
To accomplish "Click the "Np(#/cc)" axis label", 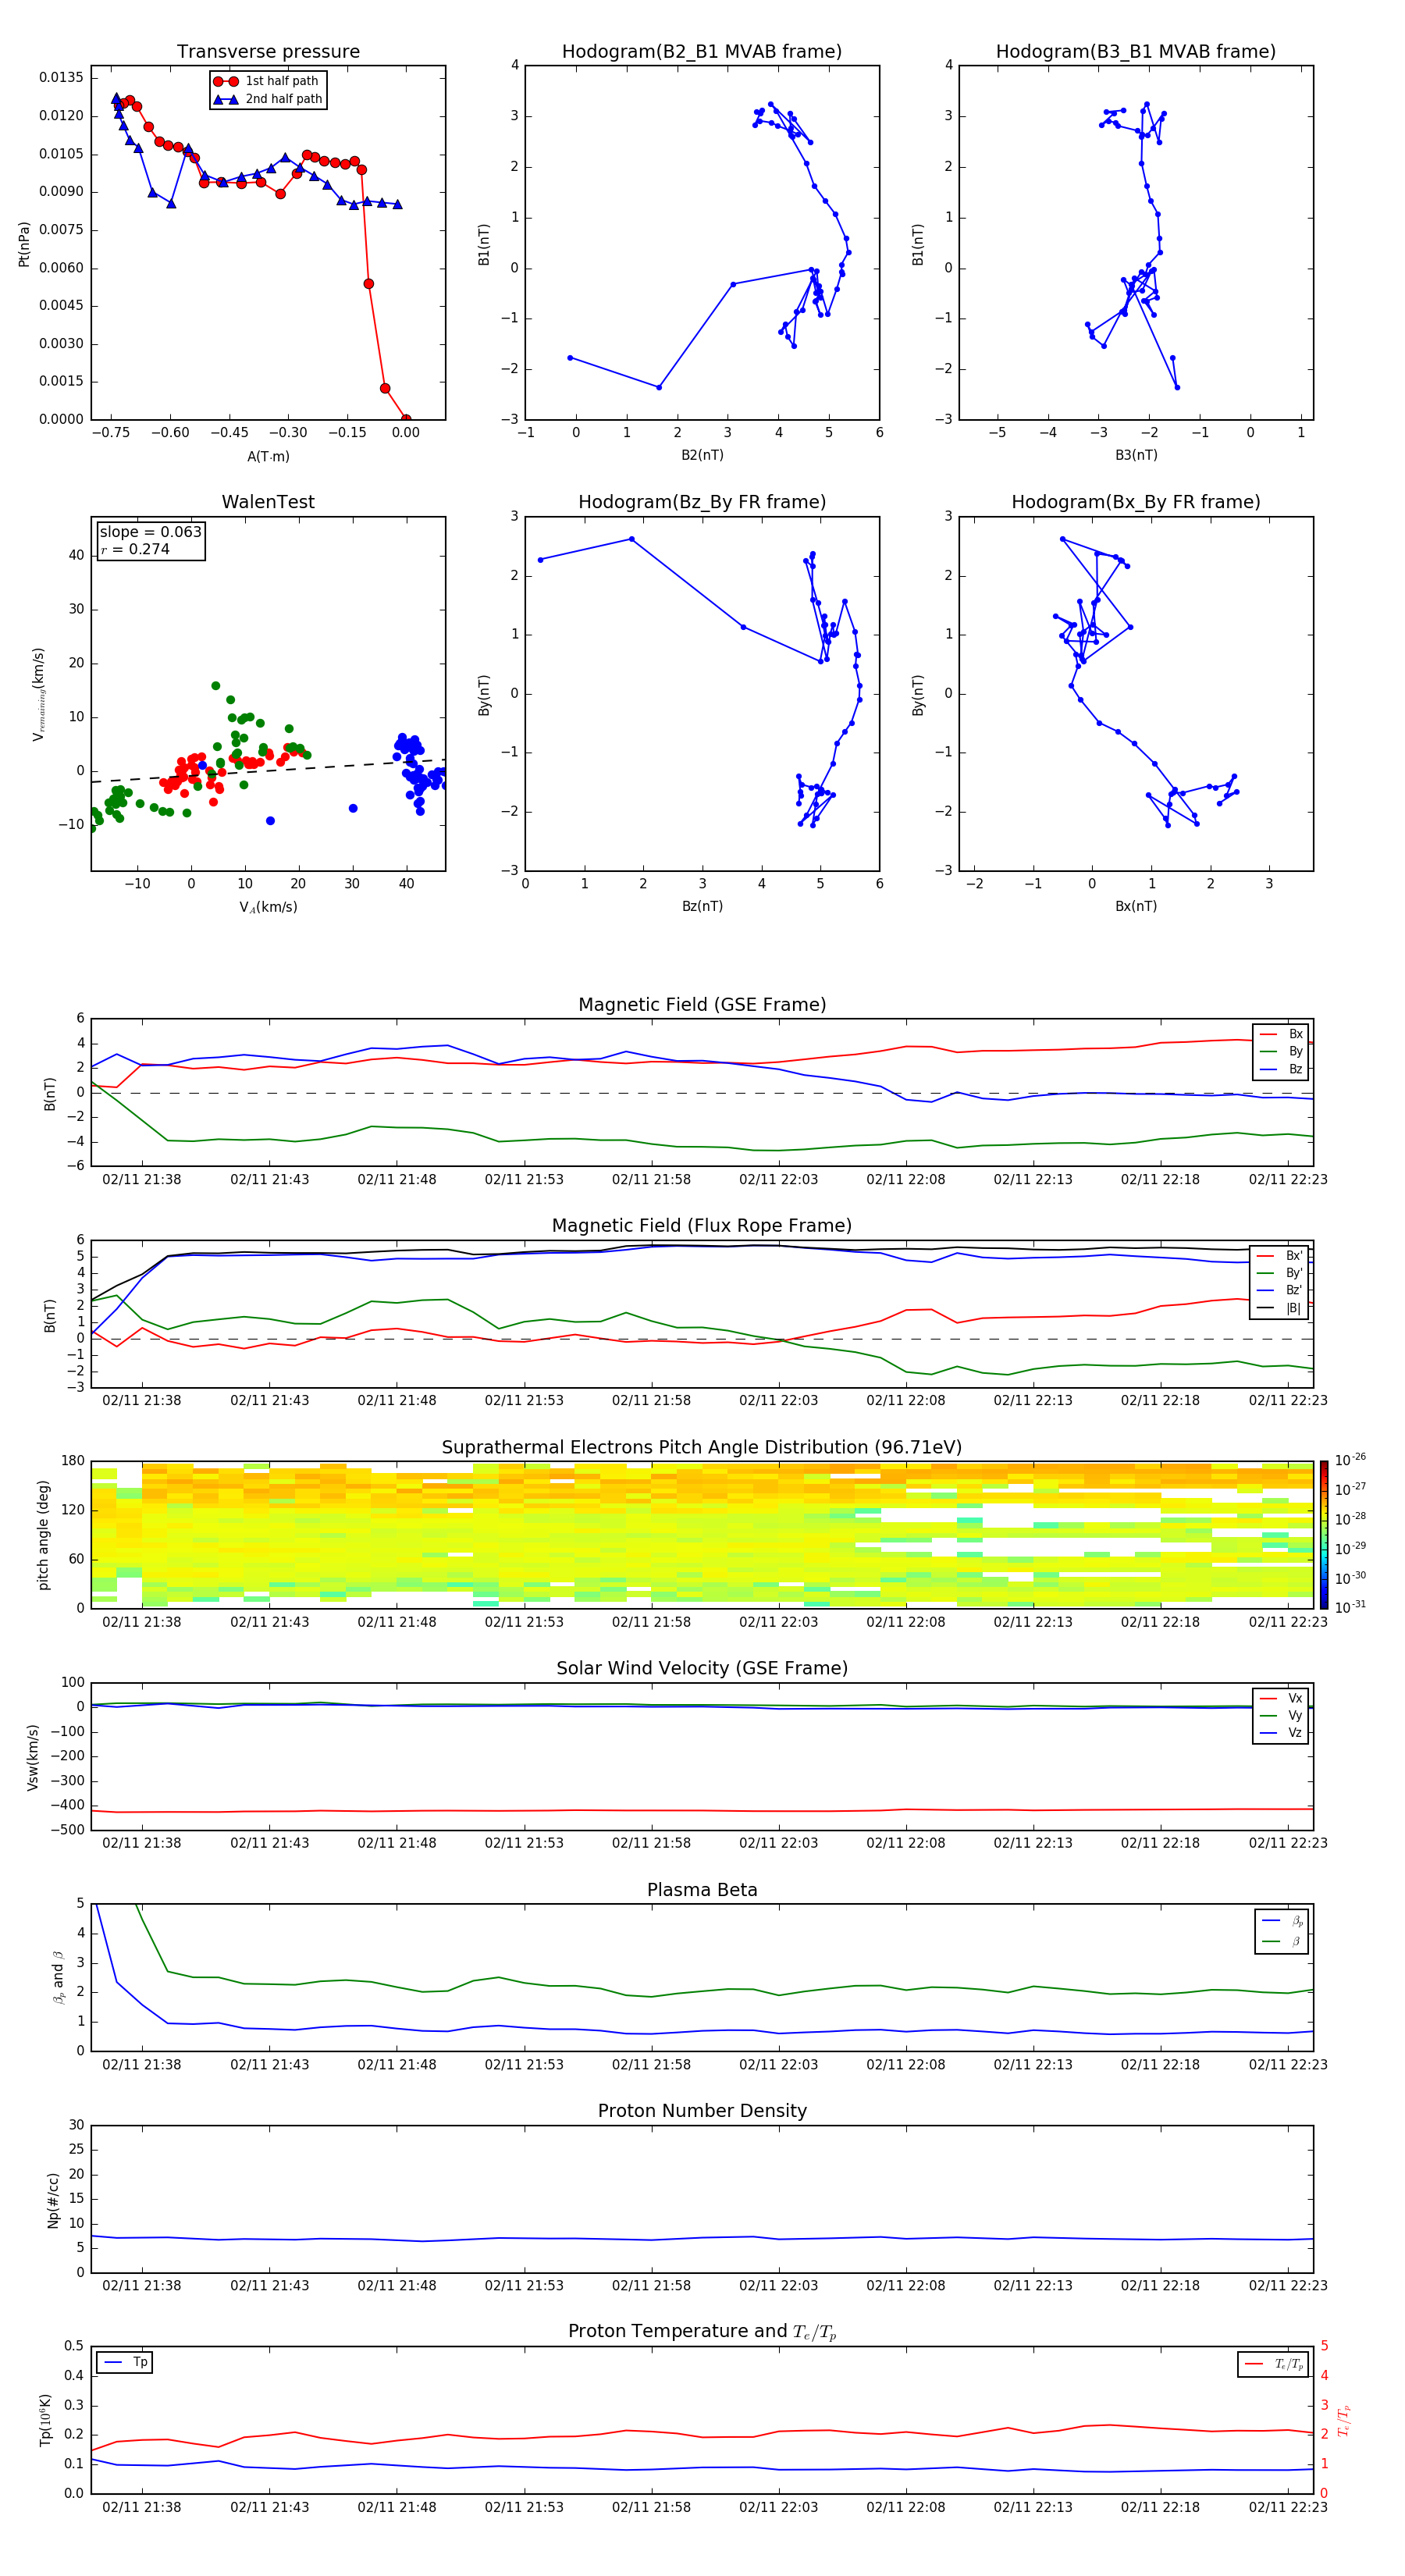I will (53, 2199).
